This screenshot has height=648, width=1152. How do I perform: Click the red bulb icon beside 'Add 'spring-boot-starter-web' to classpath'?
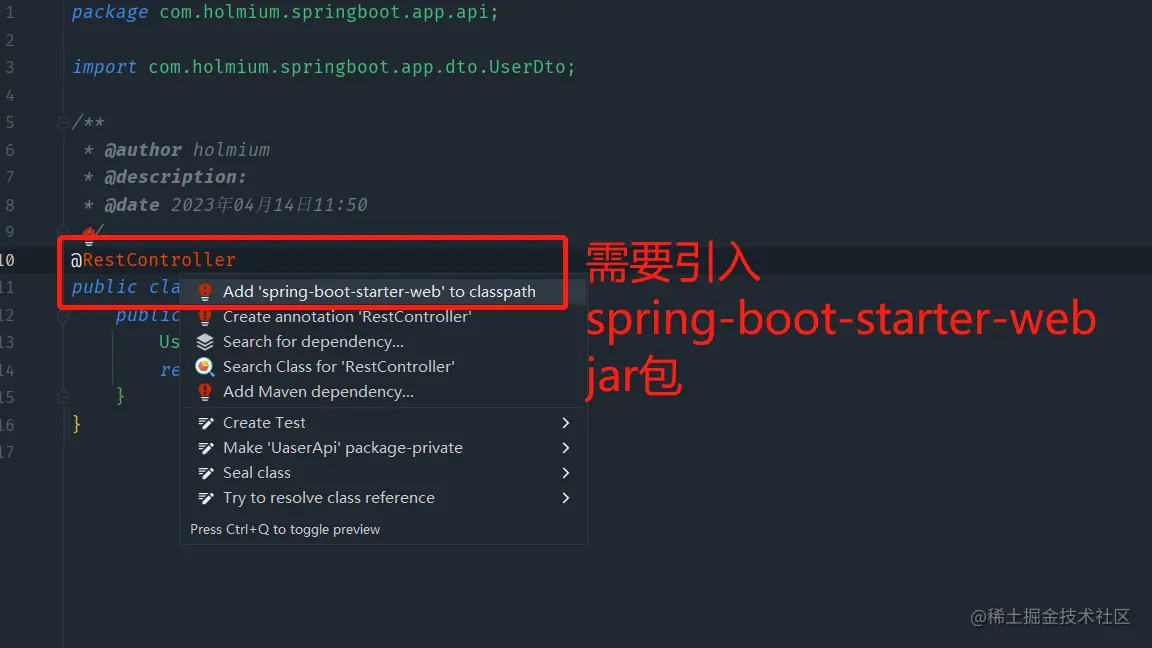204,291
